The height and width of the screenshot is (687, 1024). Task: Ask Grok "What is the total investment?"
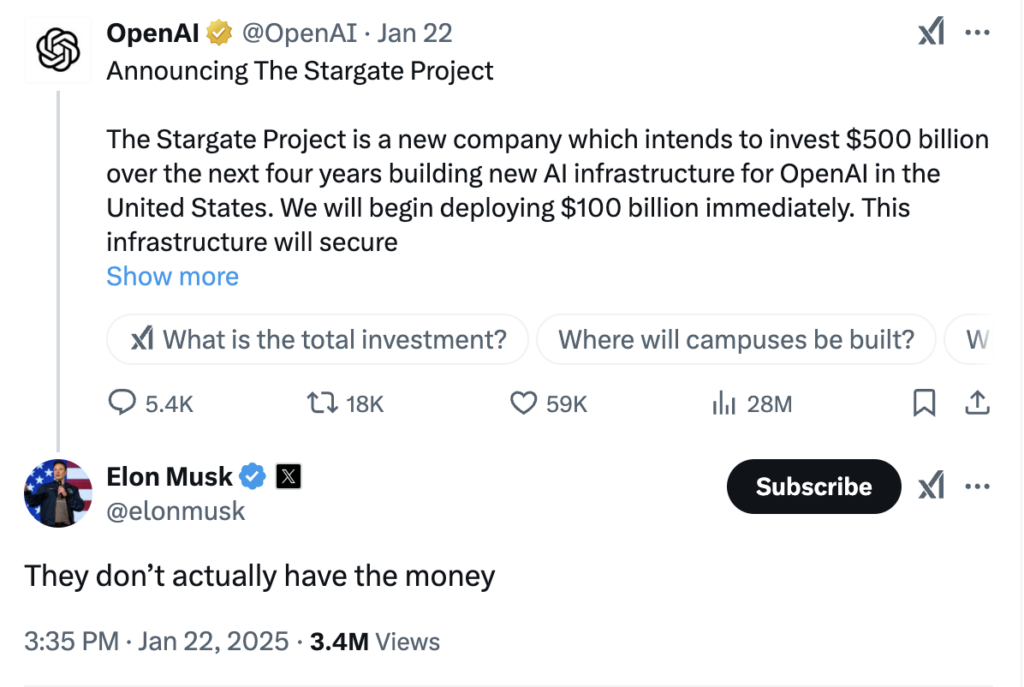click(x=319, y=340)
